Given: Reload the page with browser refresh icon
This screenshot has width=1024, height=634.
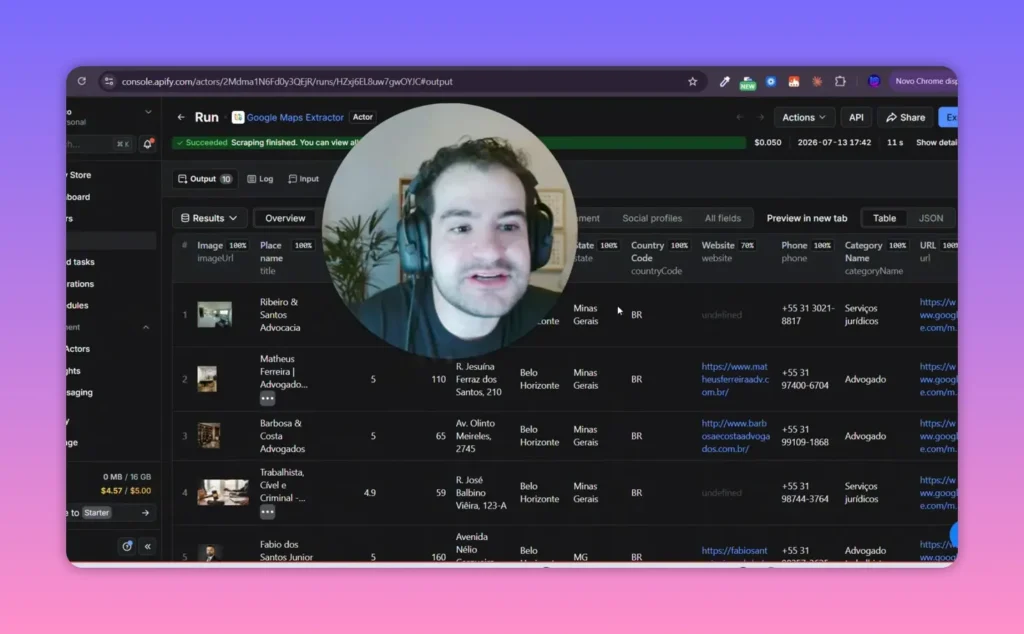Looking at the screenshot, I should click(82, 82).
